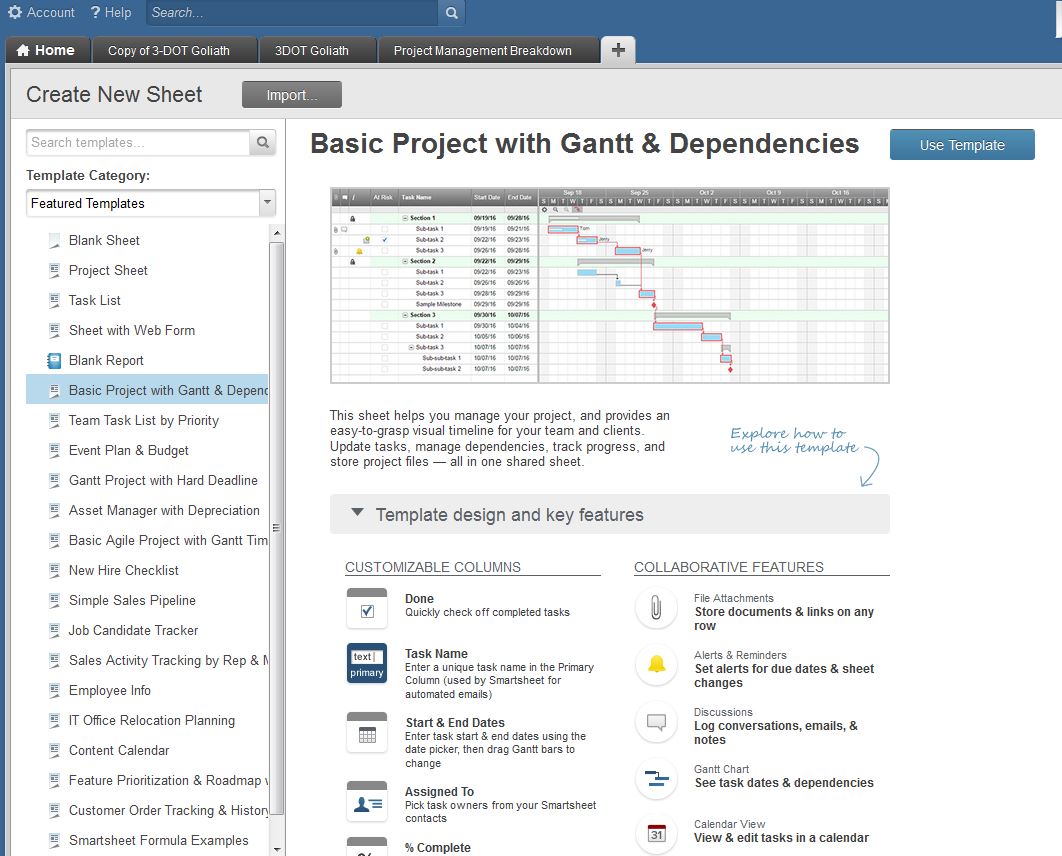Click the Employee Info template icon
This screenshot has height=856, width=1062.
pyautogui.click(x=54, y=690)
